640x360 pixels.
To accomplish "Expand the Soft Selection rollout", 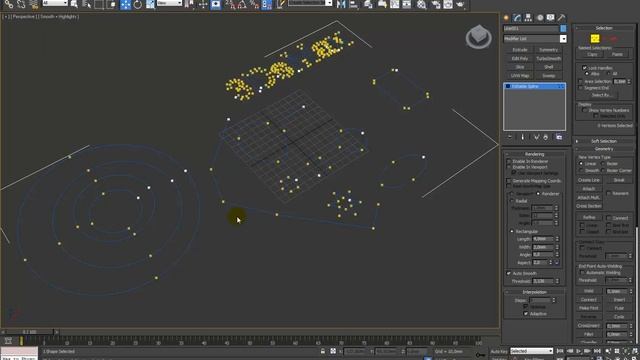I will (604, 141).
